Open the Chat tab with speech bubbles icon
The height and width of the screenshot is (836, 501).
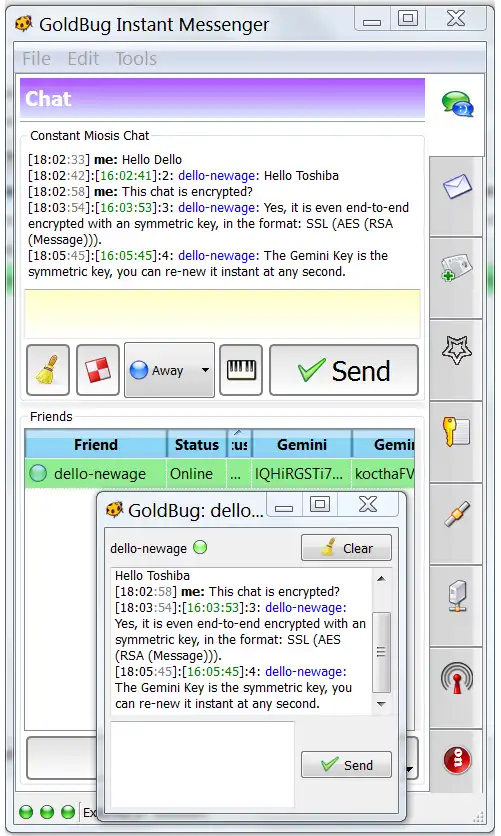coord(457,103)
